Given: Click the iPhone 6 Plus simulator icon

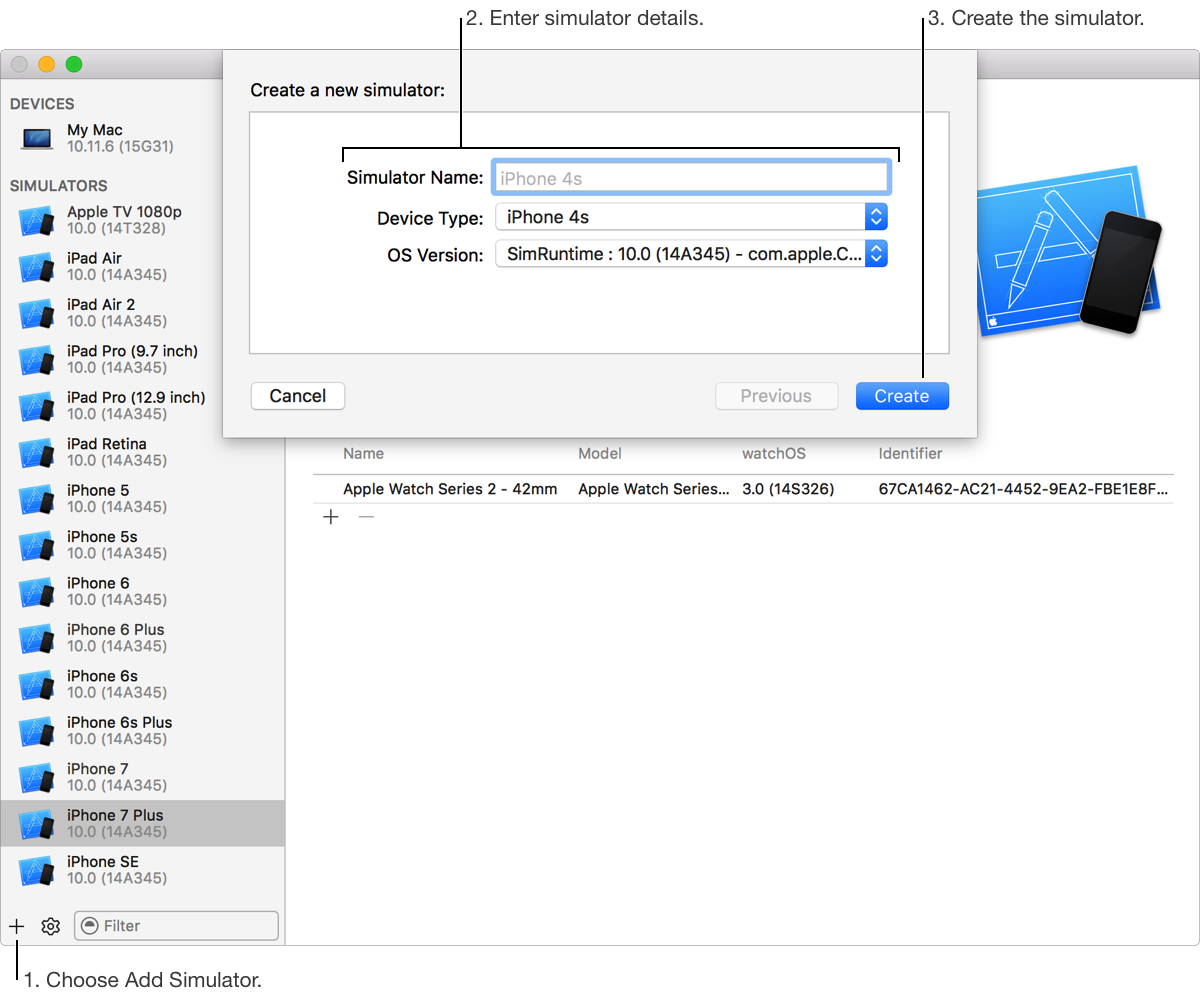Looking at the screenshot, I should click(36, 639).
